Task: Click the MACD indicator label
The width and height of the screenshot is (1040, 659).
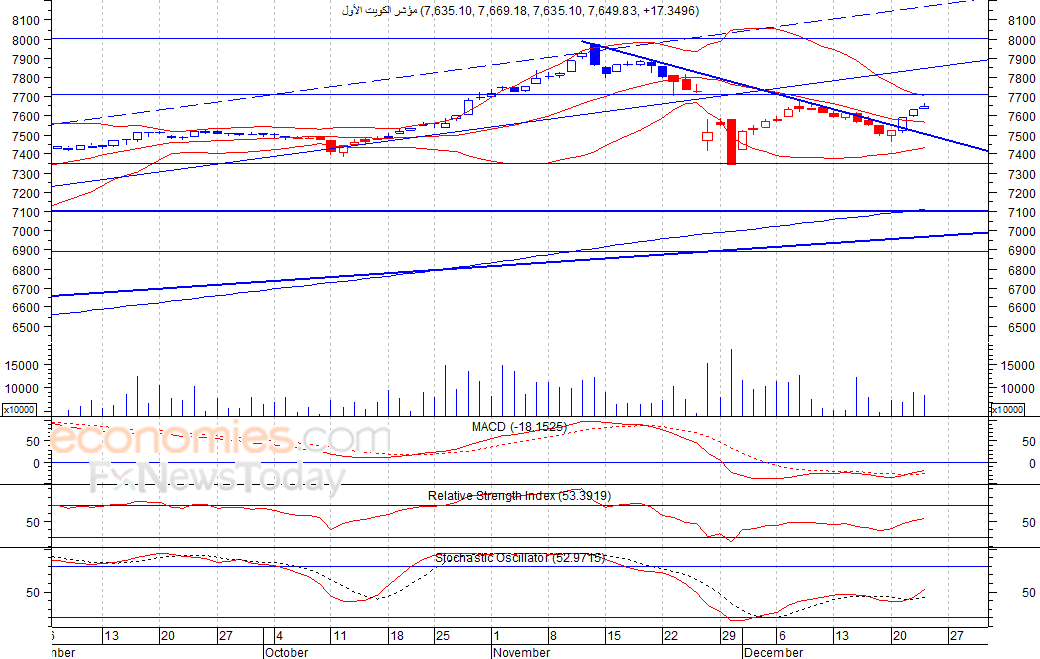Action: pyautogui.click(x=519, y=426)
